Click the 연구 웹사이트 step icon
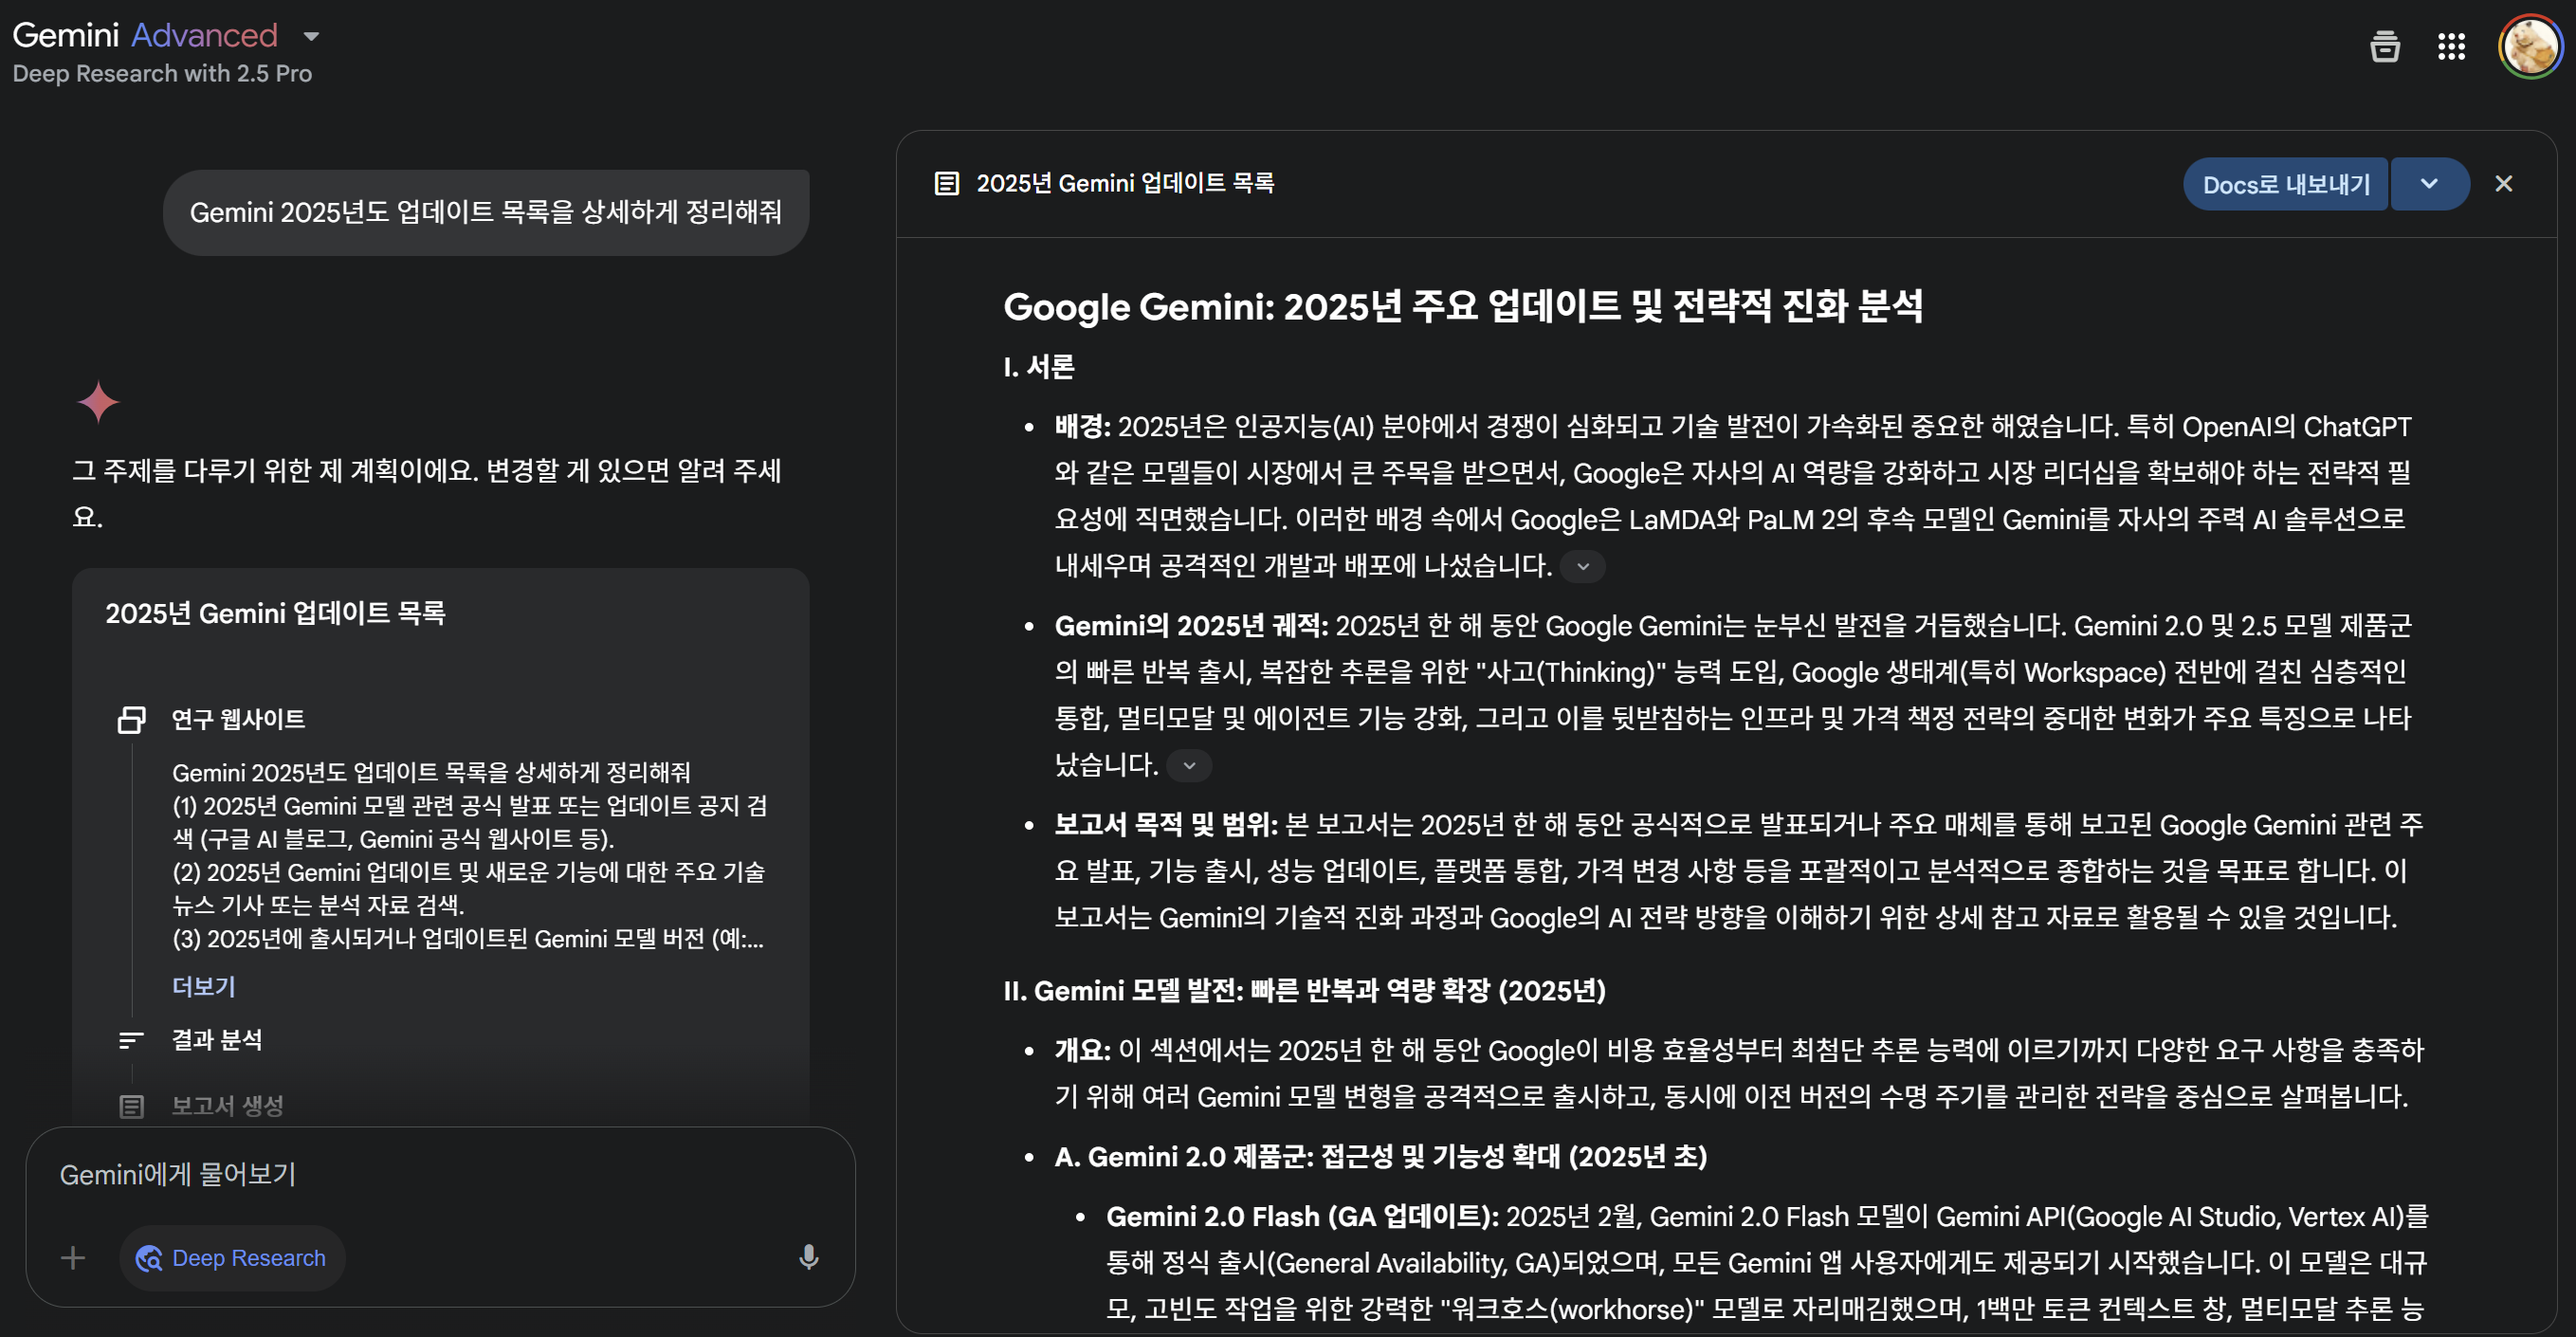This screenshot has height=1337, width=2576. (132, 719)
